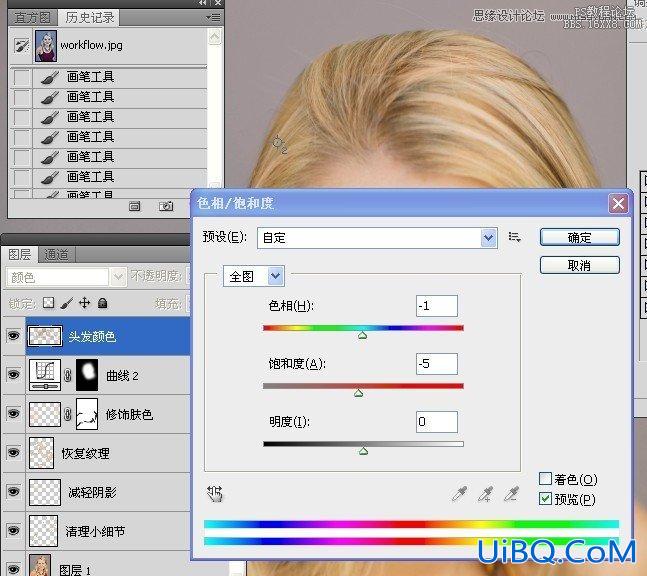This screenshot has height=576, width=647.
Task: Click the 明度 value input field
Action: pos(437,422)
